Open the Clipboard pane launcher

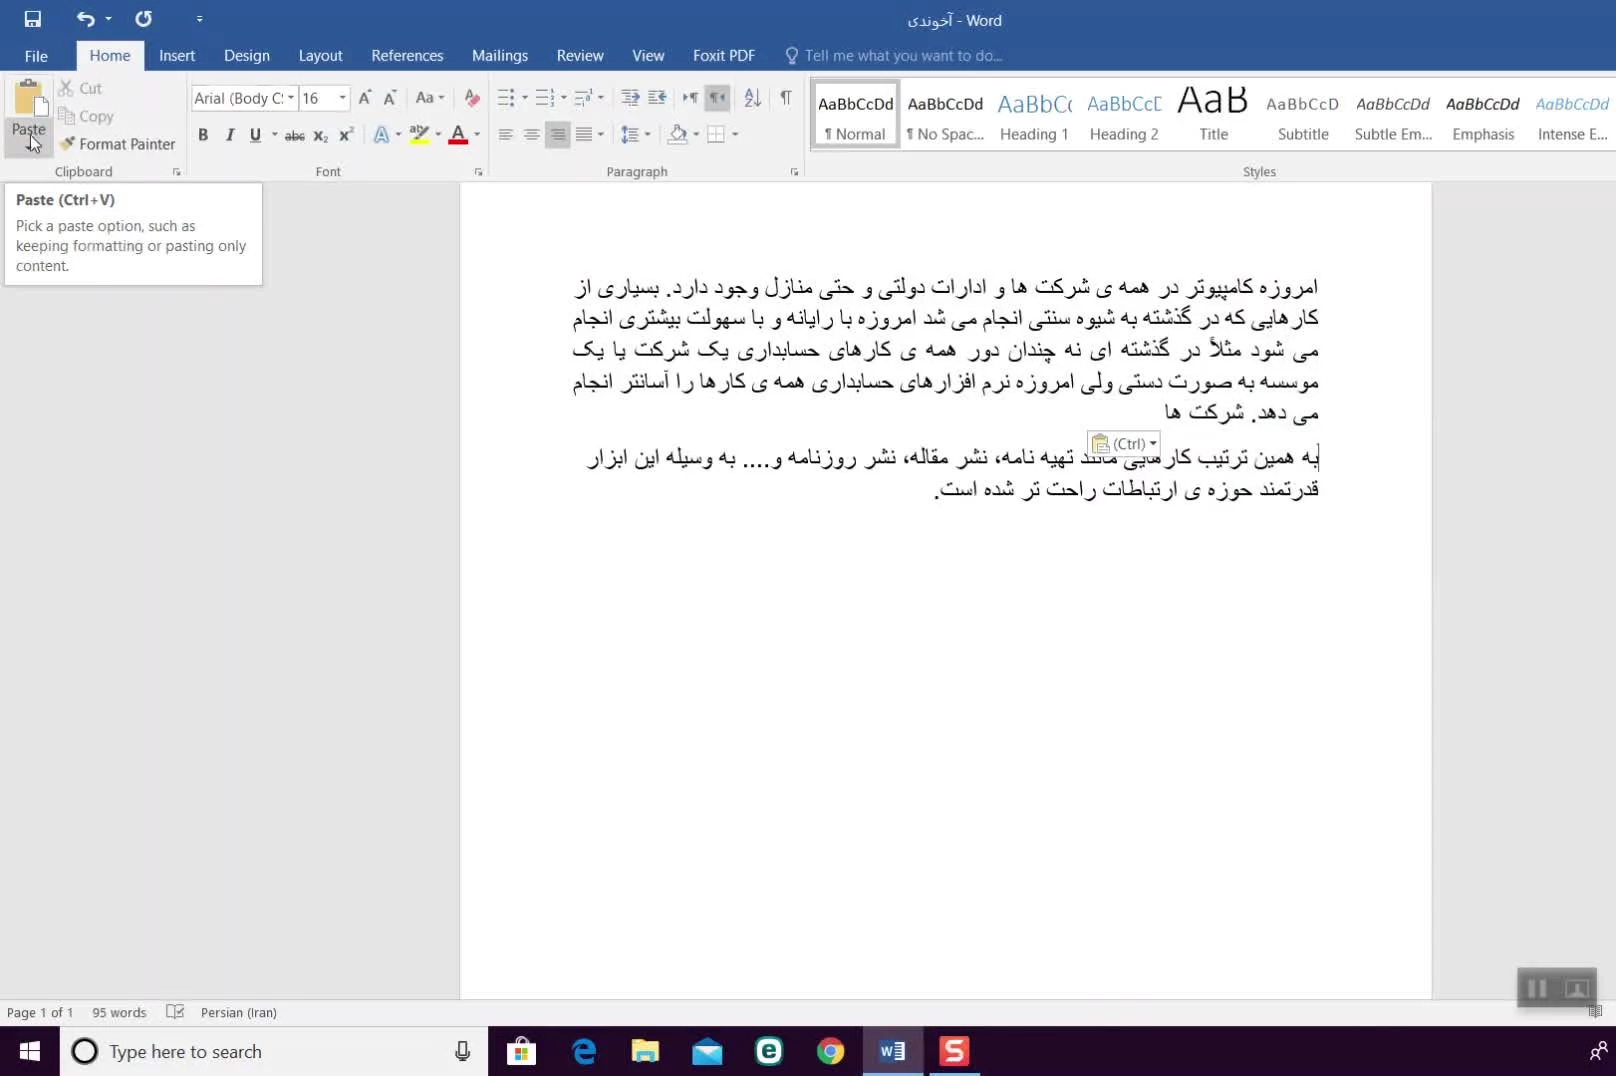click(177, 172)
